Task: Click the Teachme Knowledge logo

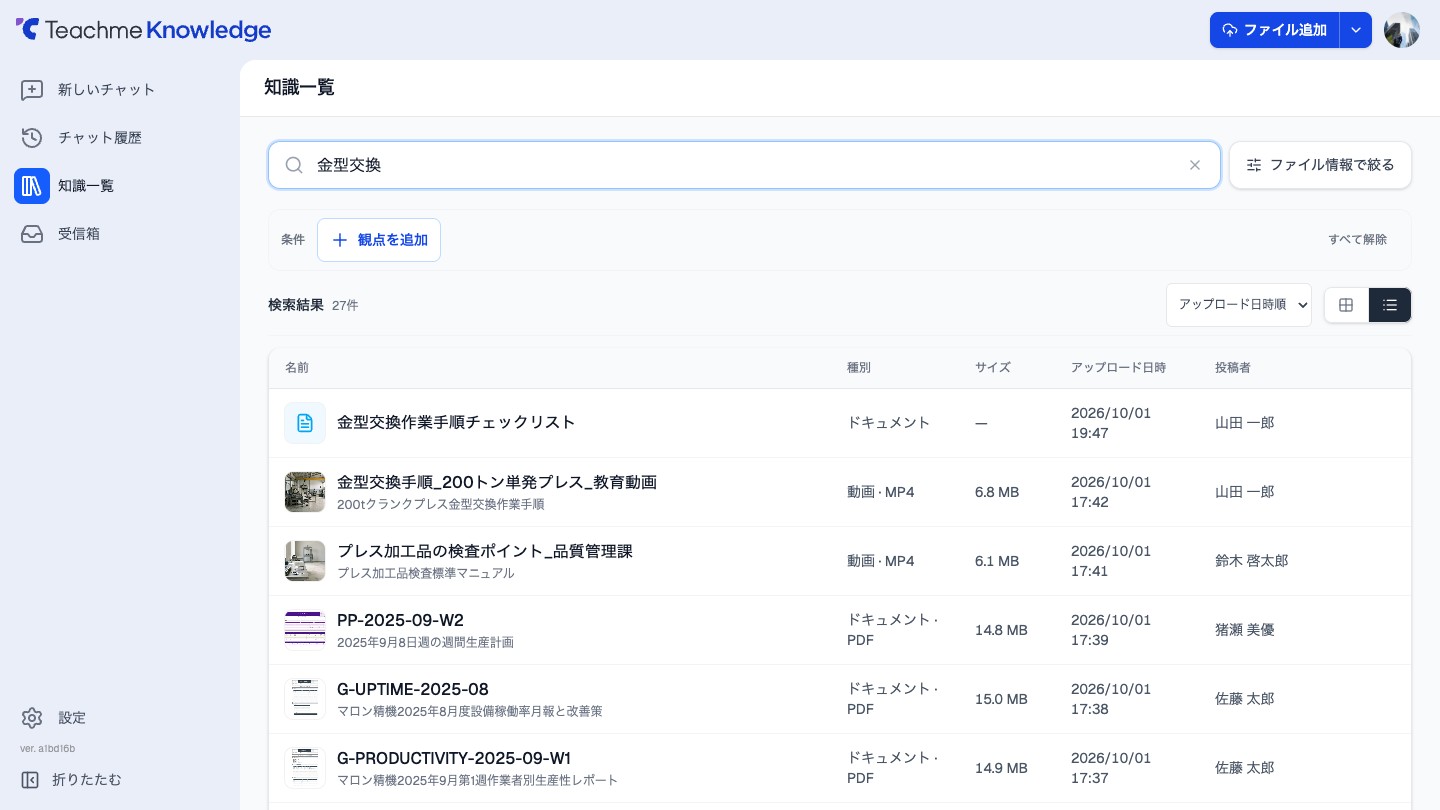Action: [143, 30]
